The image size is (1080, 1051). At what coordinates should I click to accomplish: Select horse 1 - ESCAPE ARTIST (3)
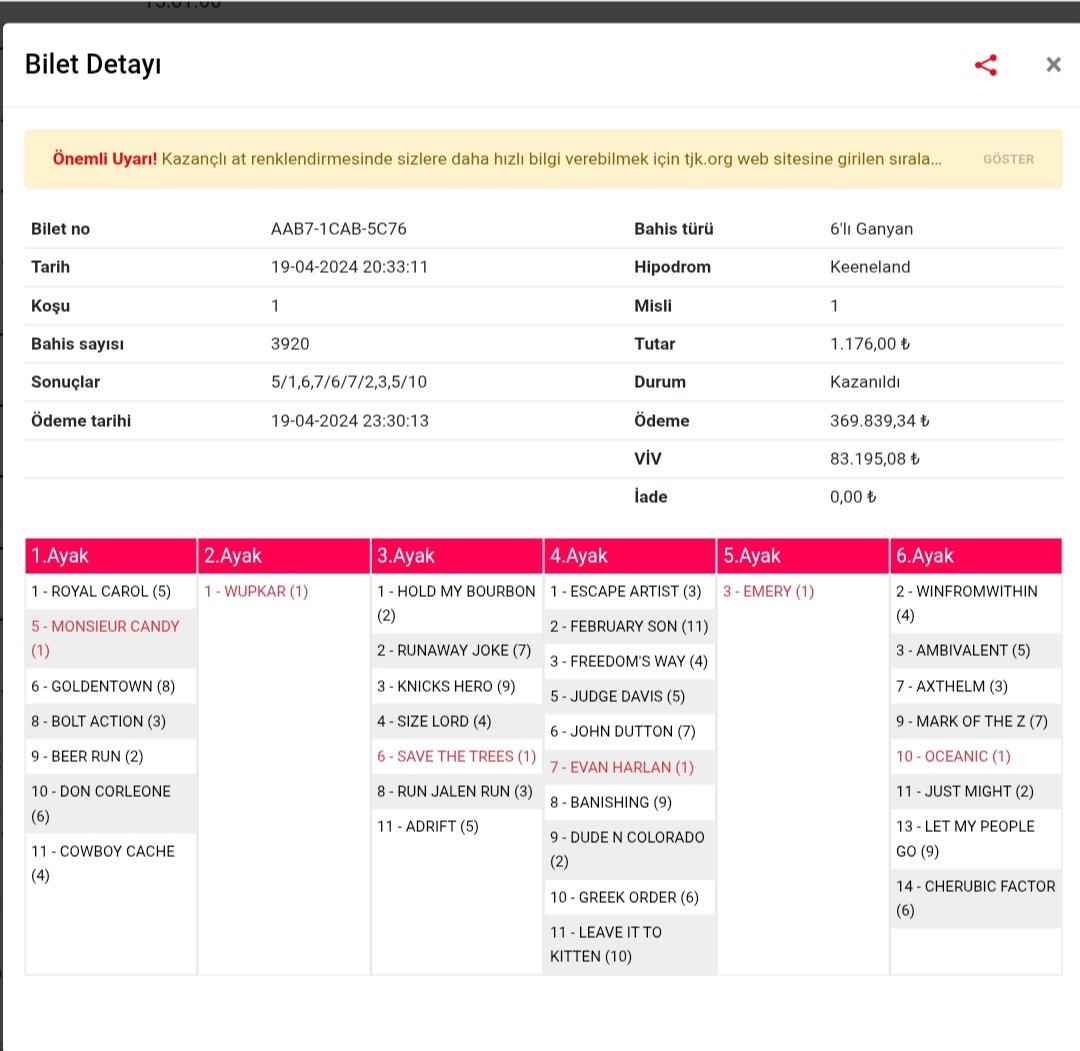click(x=630, y=592)
